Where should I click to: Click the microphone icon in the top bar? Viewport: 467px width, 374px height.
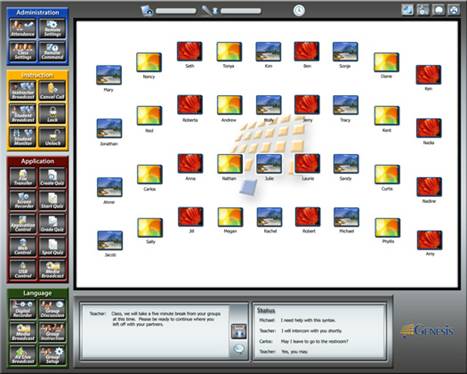coord(206,10)
